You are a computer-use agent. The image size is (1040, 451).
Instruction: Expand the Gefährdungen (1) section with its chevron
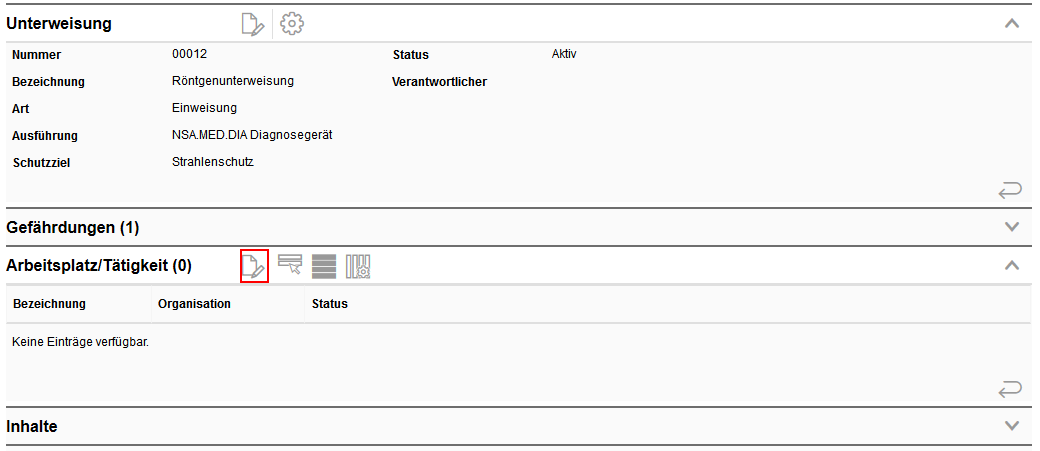pyautogui.click(x=1011, y=227)
